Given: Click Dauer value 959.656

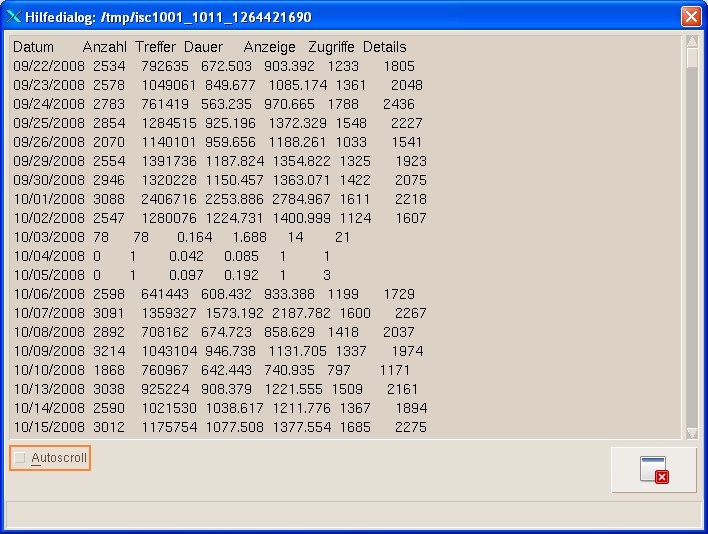Looking at the screenshot, I should [x=230, y=142].
